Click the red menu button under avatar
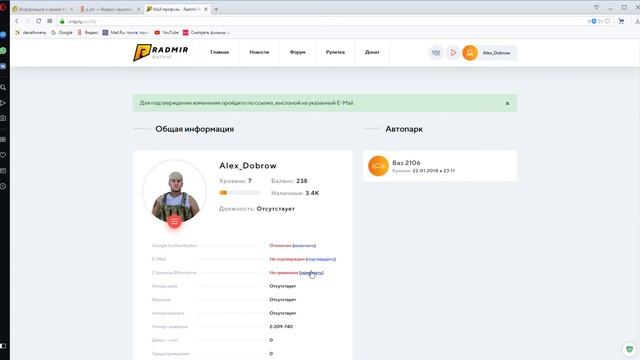Viewport: 640px width, 360px height. point(174,222)
